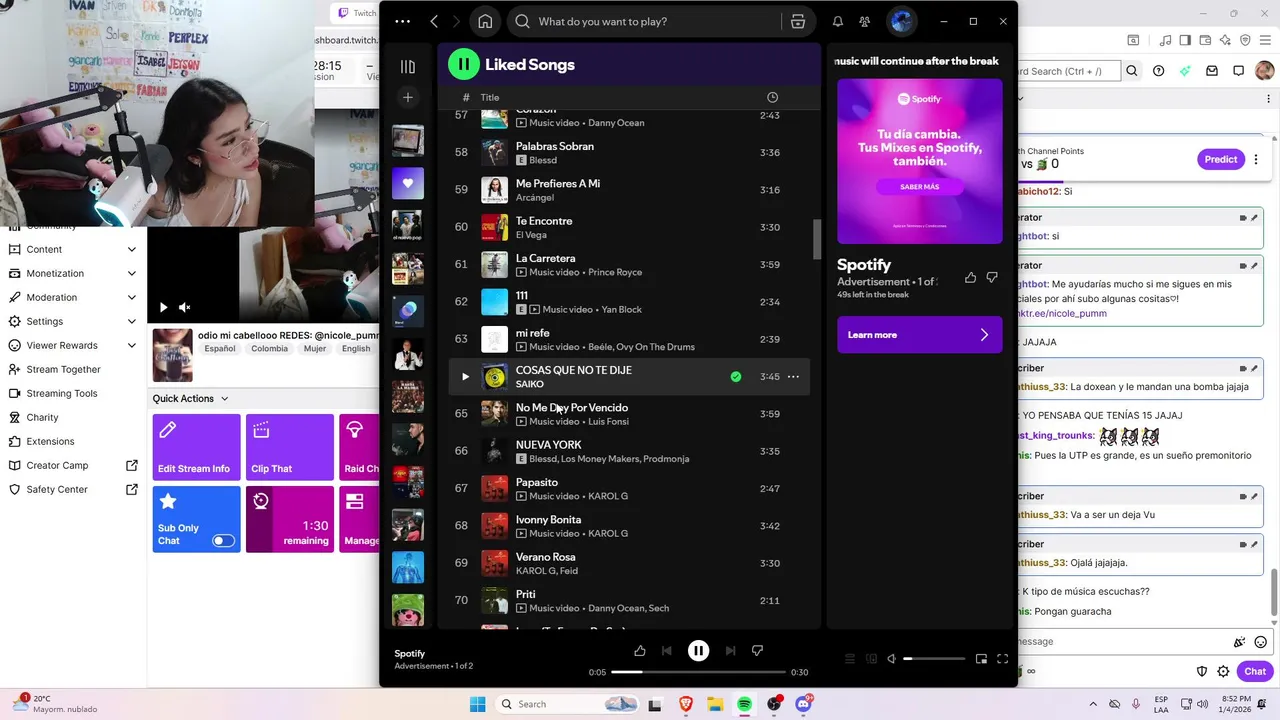Open artist link Prince Royce
Viewport: 1280px width, 720px height.
[615, 272]
